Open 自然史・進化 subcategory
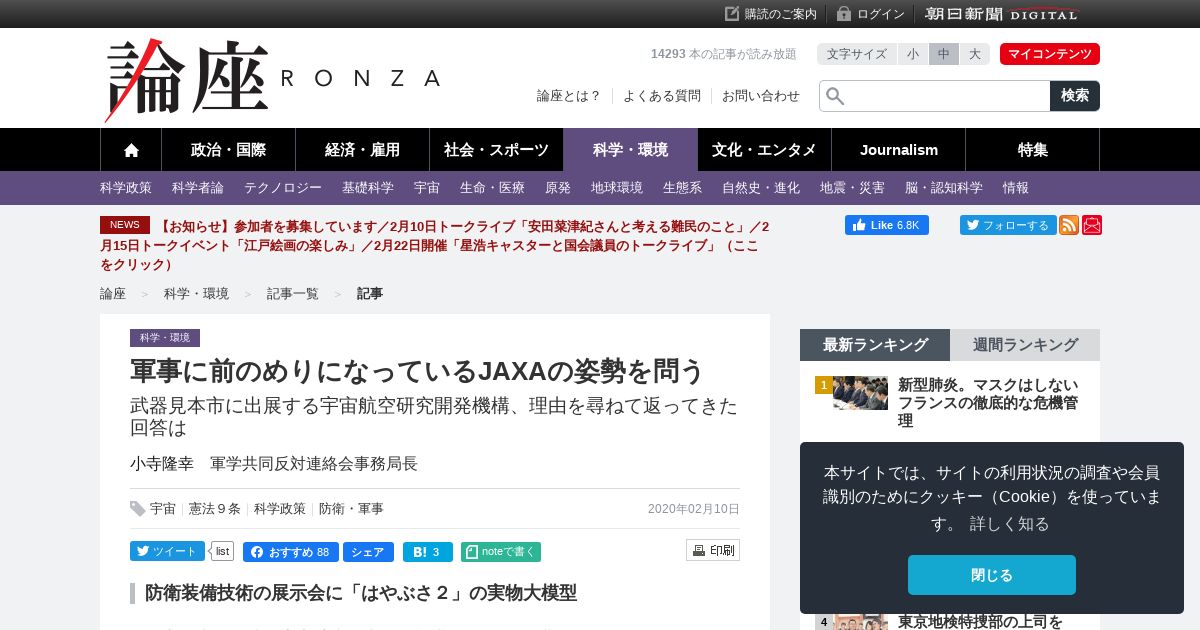1200x630 pixels. (761, 188)
